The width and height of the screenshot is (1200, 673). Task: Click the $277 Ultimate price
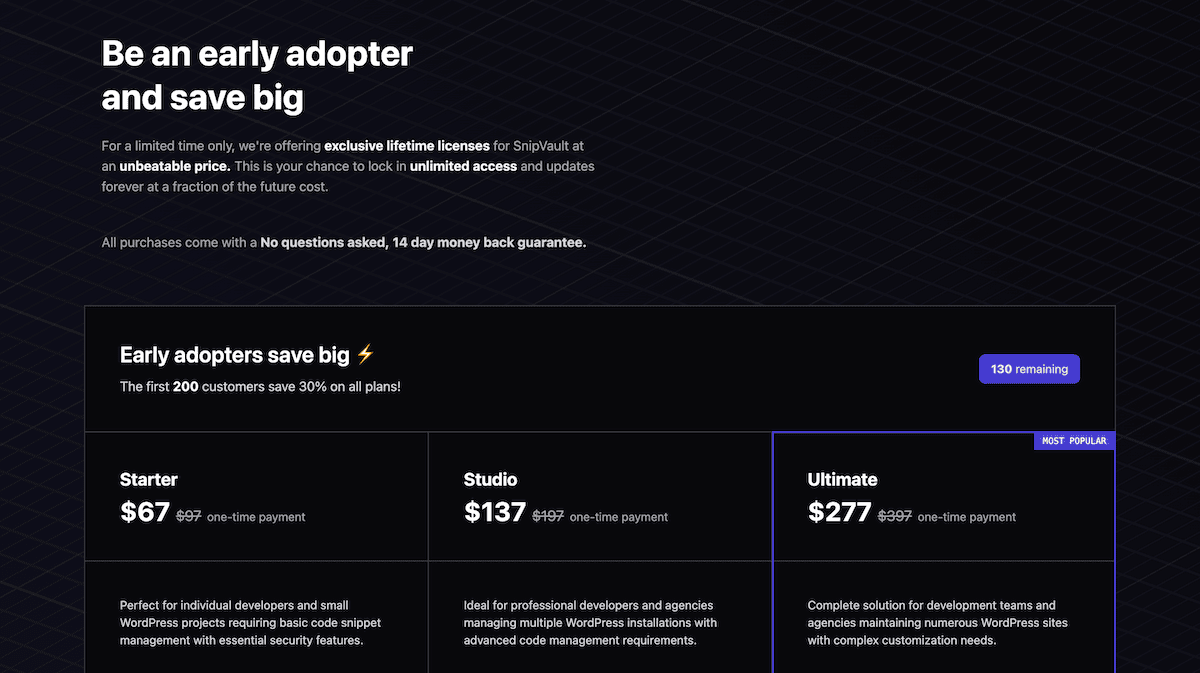[840, 512]
